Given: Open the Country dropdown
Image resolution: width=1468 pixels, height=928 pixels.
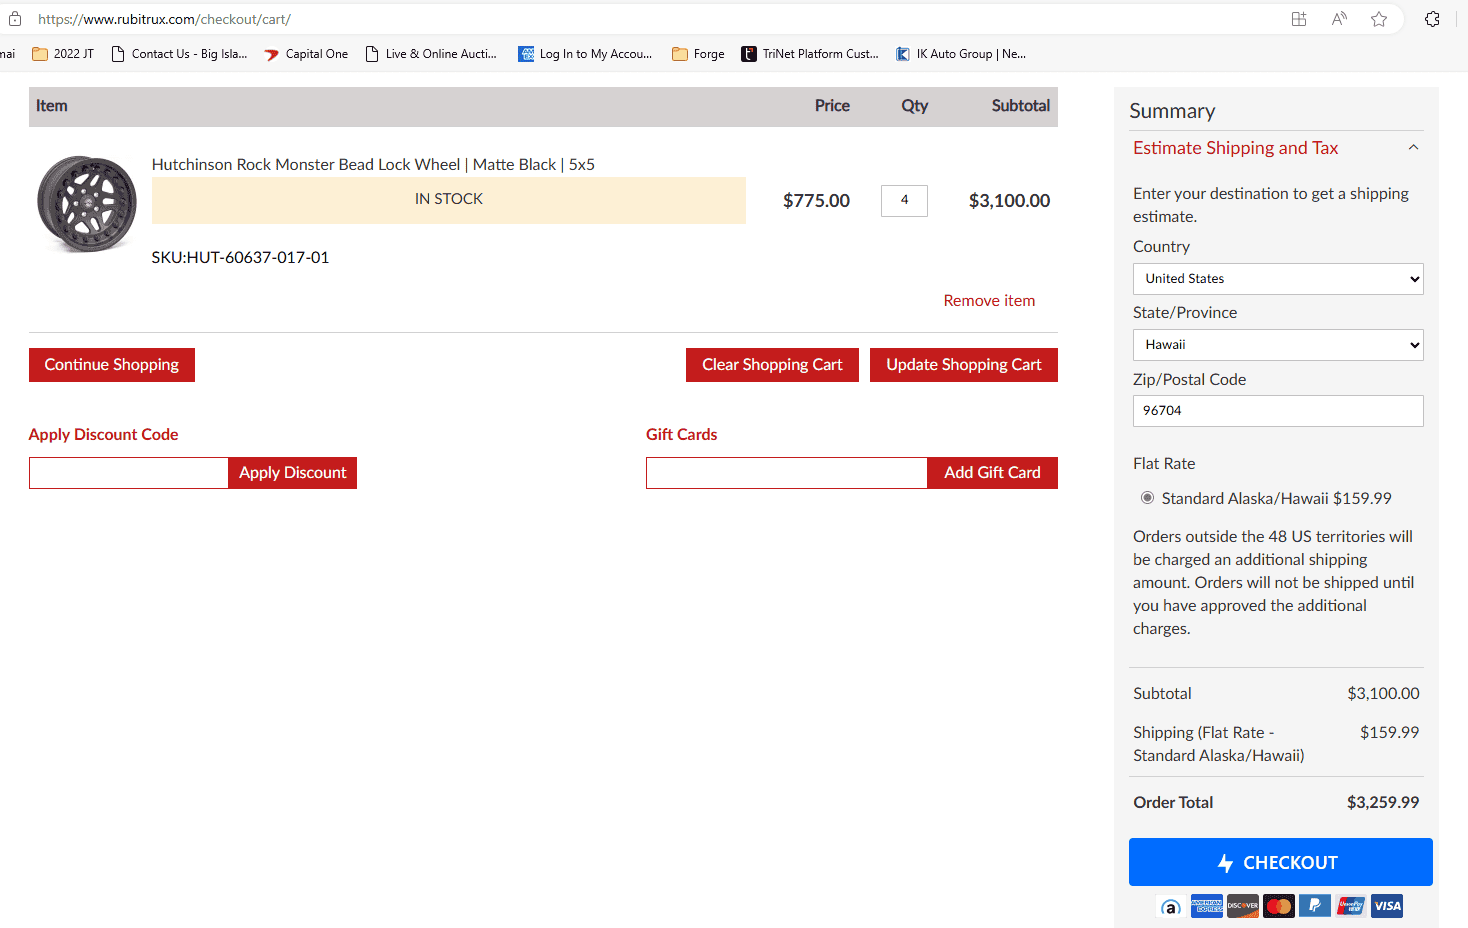Looking at the screenshot, I should (x=1278, y=279).
